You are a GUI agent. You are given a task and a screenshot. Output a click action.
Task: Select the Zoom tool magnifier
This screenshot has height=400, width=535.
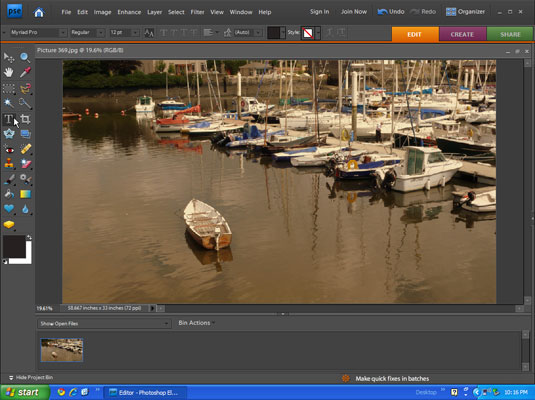(25, 57)
